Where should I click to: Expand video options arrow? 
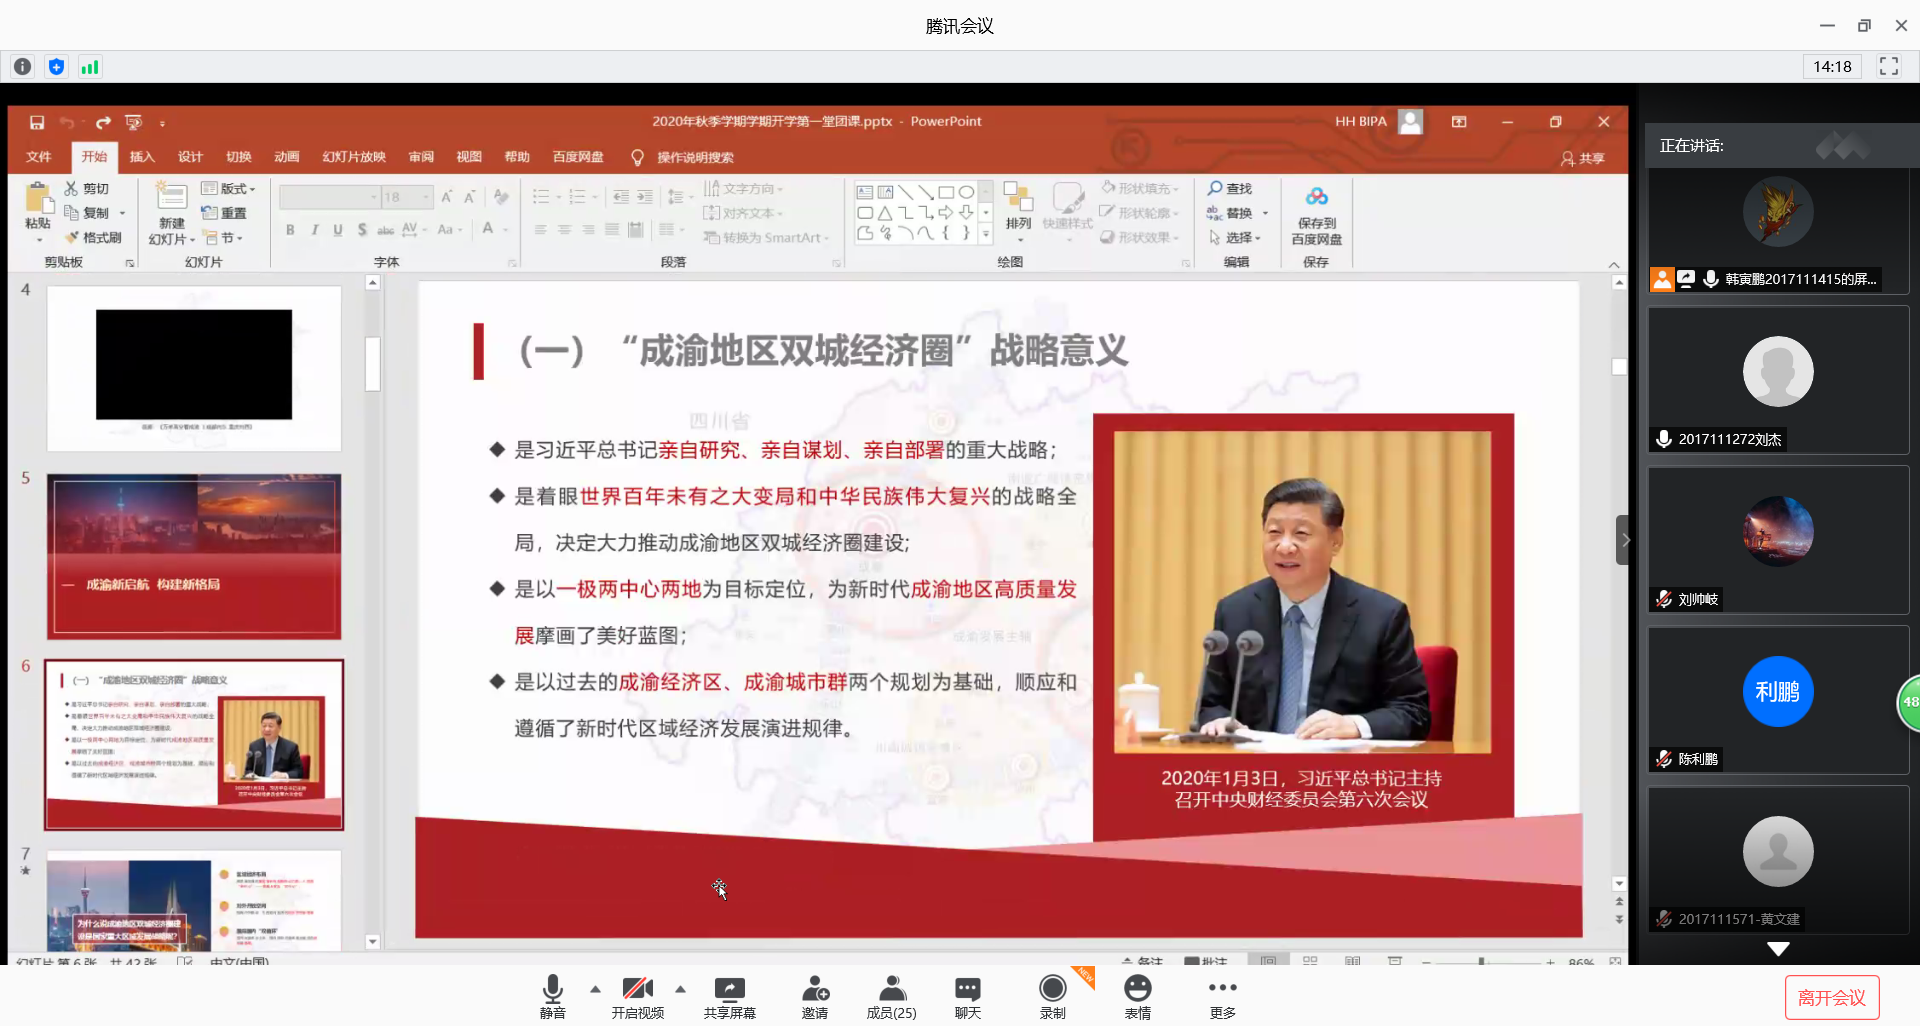pyautogui.click(x=681, y=989)
